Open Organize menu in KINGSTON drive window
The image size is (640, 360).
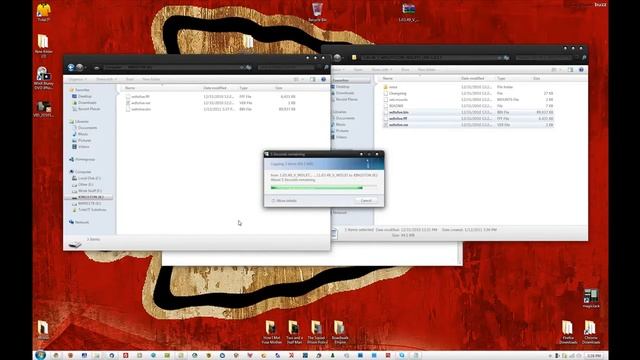[x=77, y=79]
